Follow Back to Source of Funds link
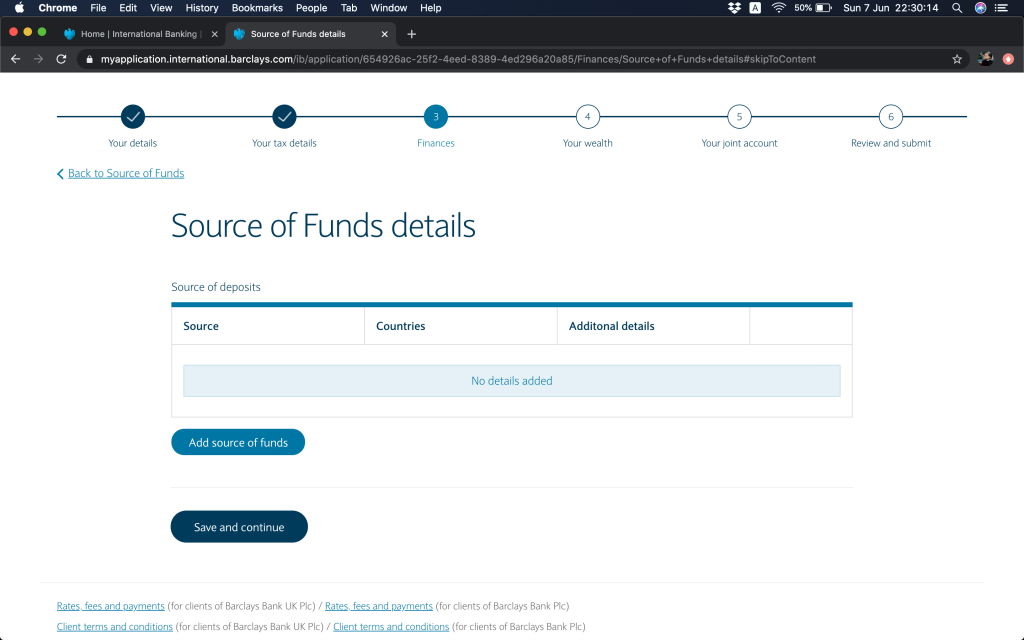 coord(125,173)
